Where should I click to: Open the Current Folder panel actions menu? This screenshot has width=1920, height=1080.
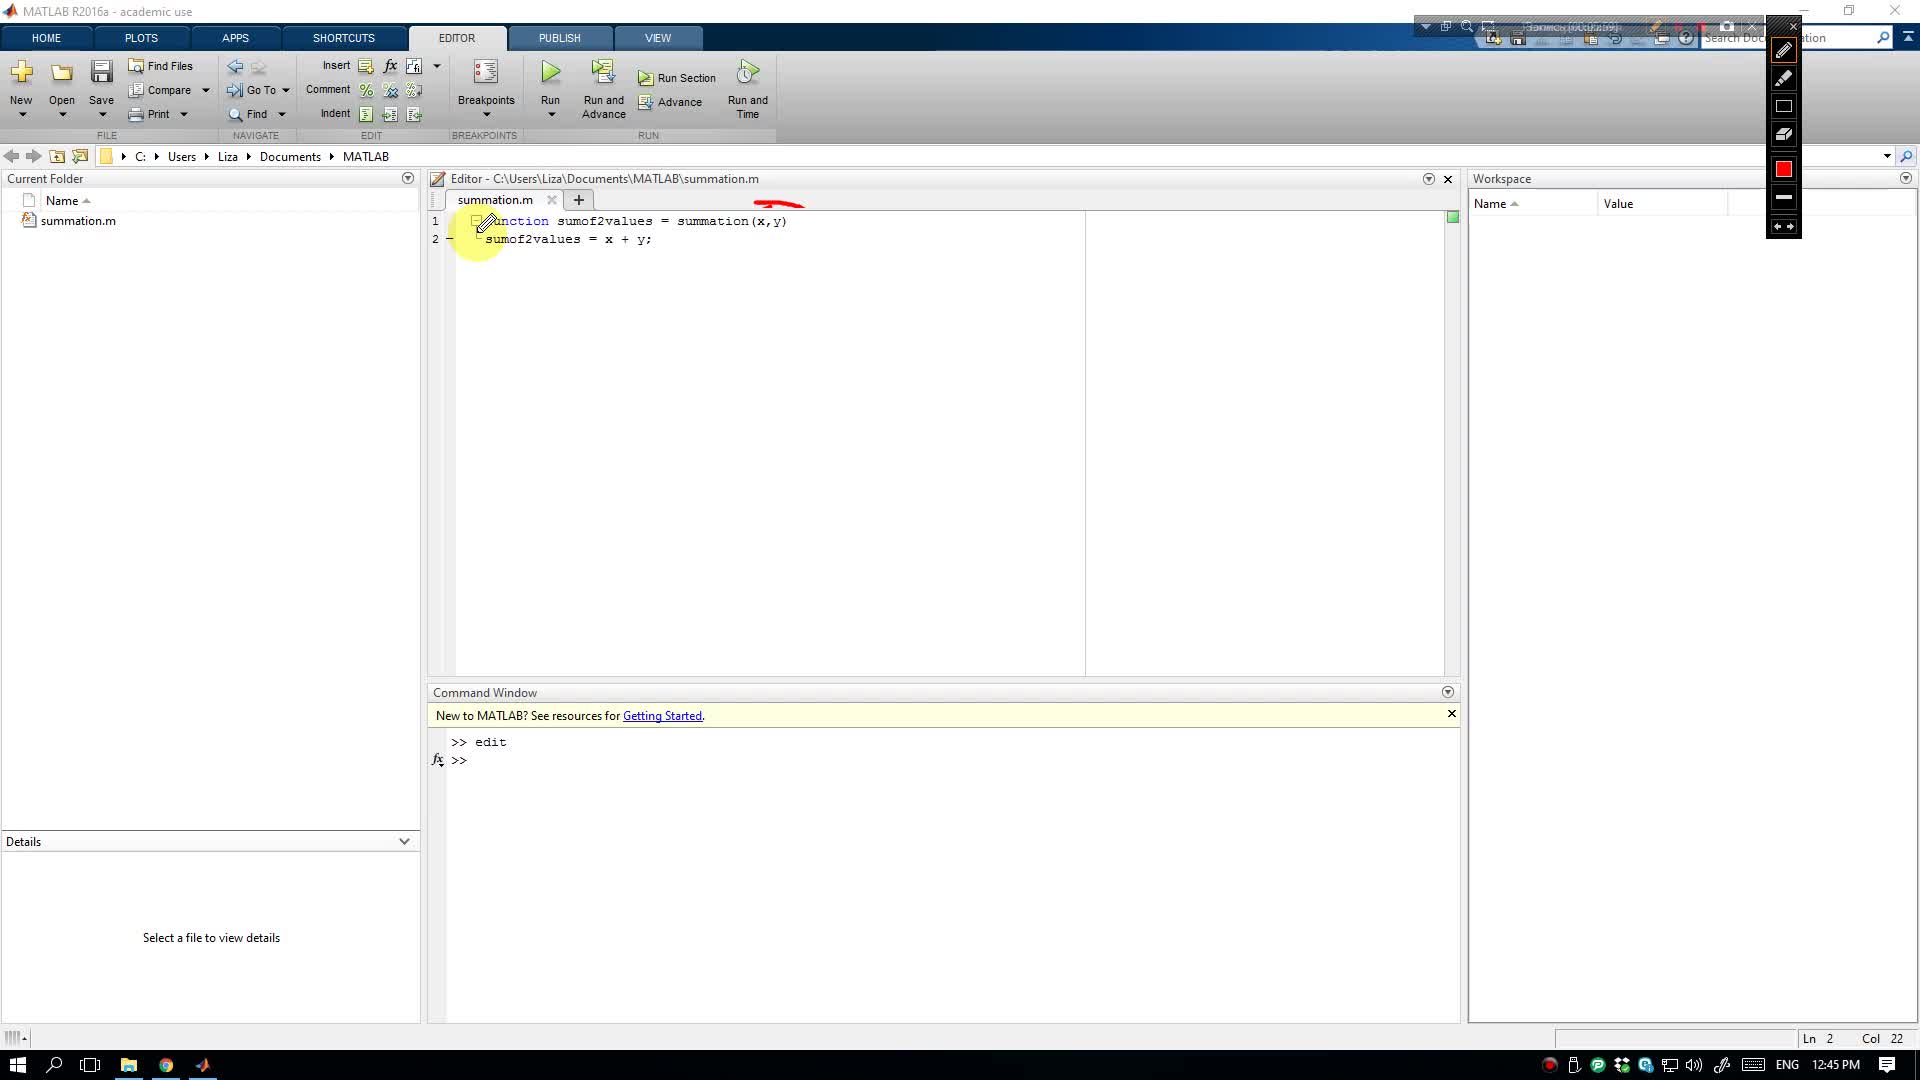tap(407, 178)
